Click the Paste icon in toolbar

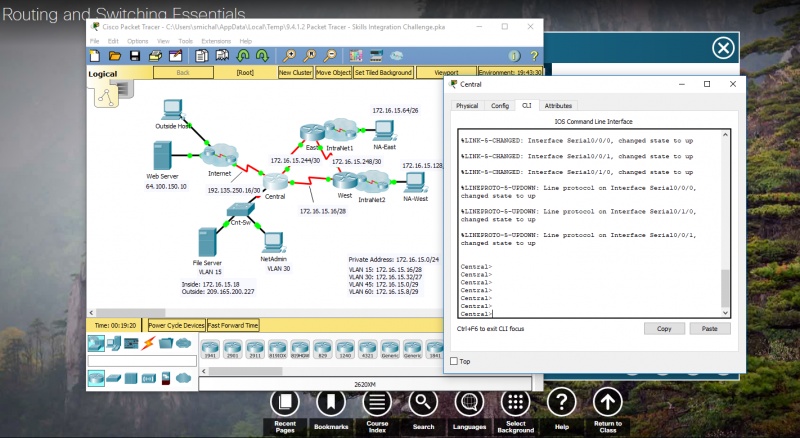222,56
